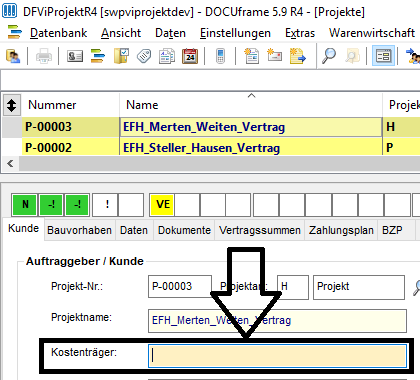The height and width of the screenshot is (380, 420).
Task: Open the Daten tab in project details
Action: click(134, 230)
